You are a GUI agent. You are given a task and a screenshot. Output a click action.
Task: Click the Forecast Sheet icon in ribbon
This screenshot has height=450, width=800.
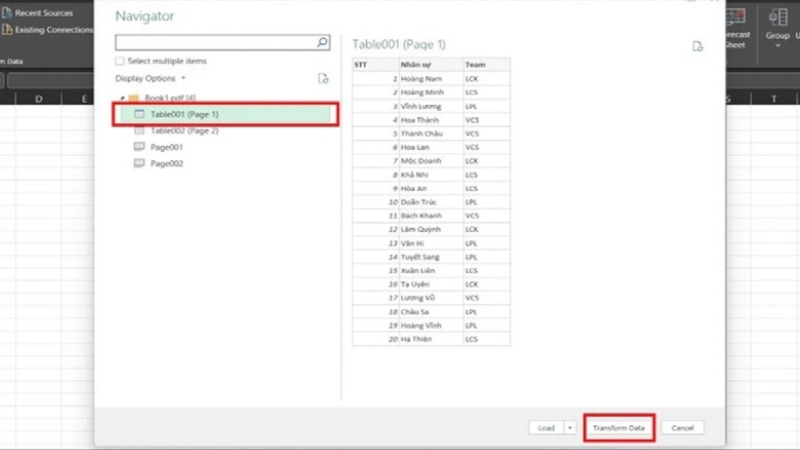(x=735, y=17)
